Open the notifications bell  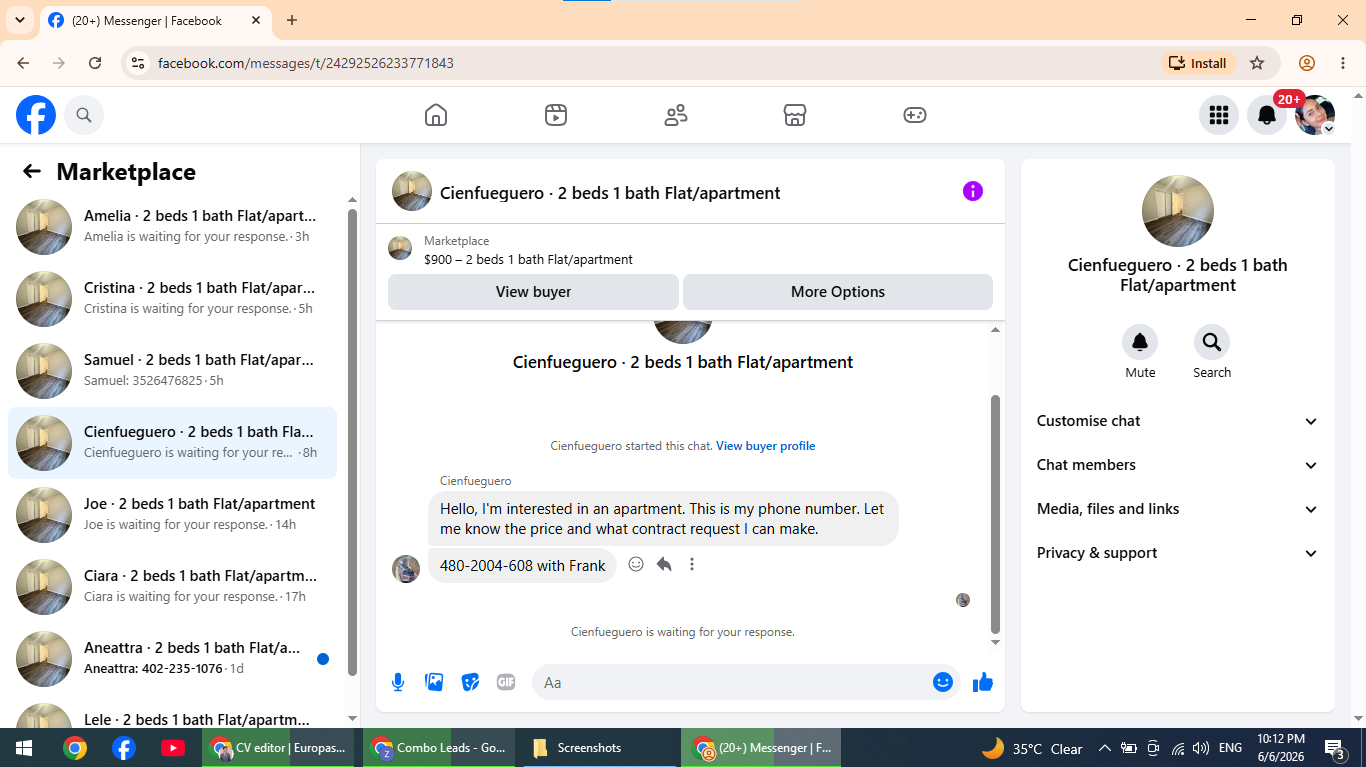click(x=1266, y=115)
